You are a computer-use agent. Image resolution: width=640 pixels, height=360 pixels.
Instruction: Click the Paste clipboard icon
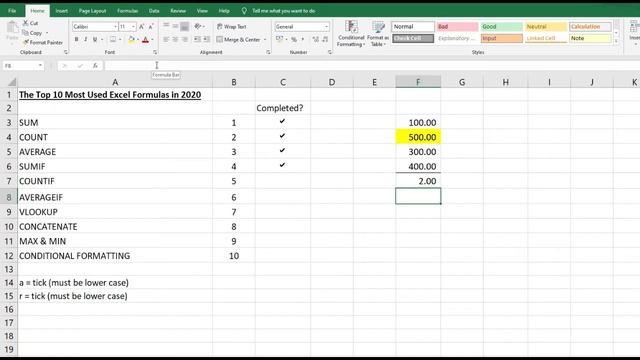12,27
